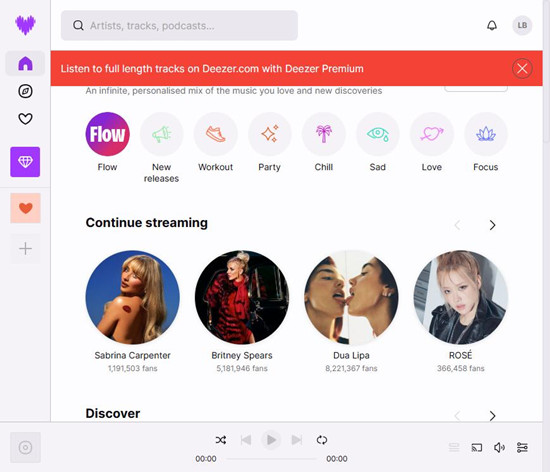The height and width of the screenshot is (472, 550).
Task: Open Loved tracks orange heart tile
Action: tap(25, 208)
